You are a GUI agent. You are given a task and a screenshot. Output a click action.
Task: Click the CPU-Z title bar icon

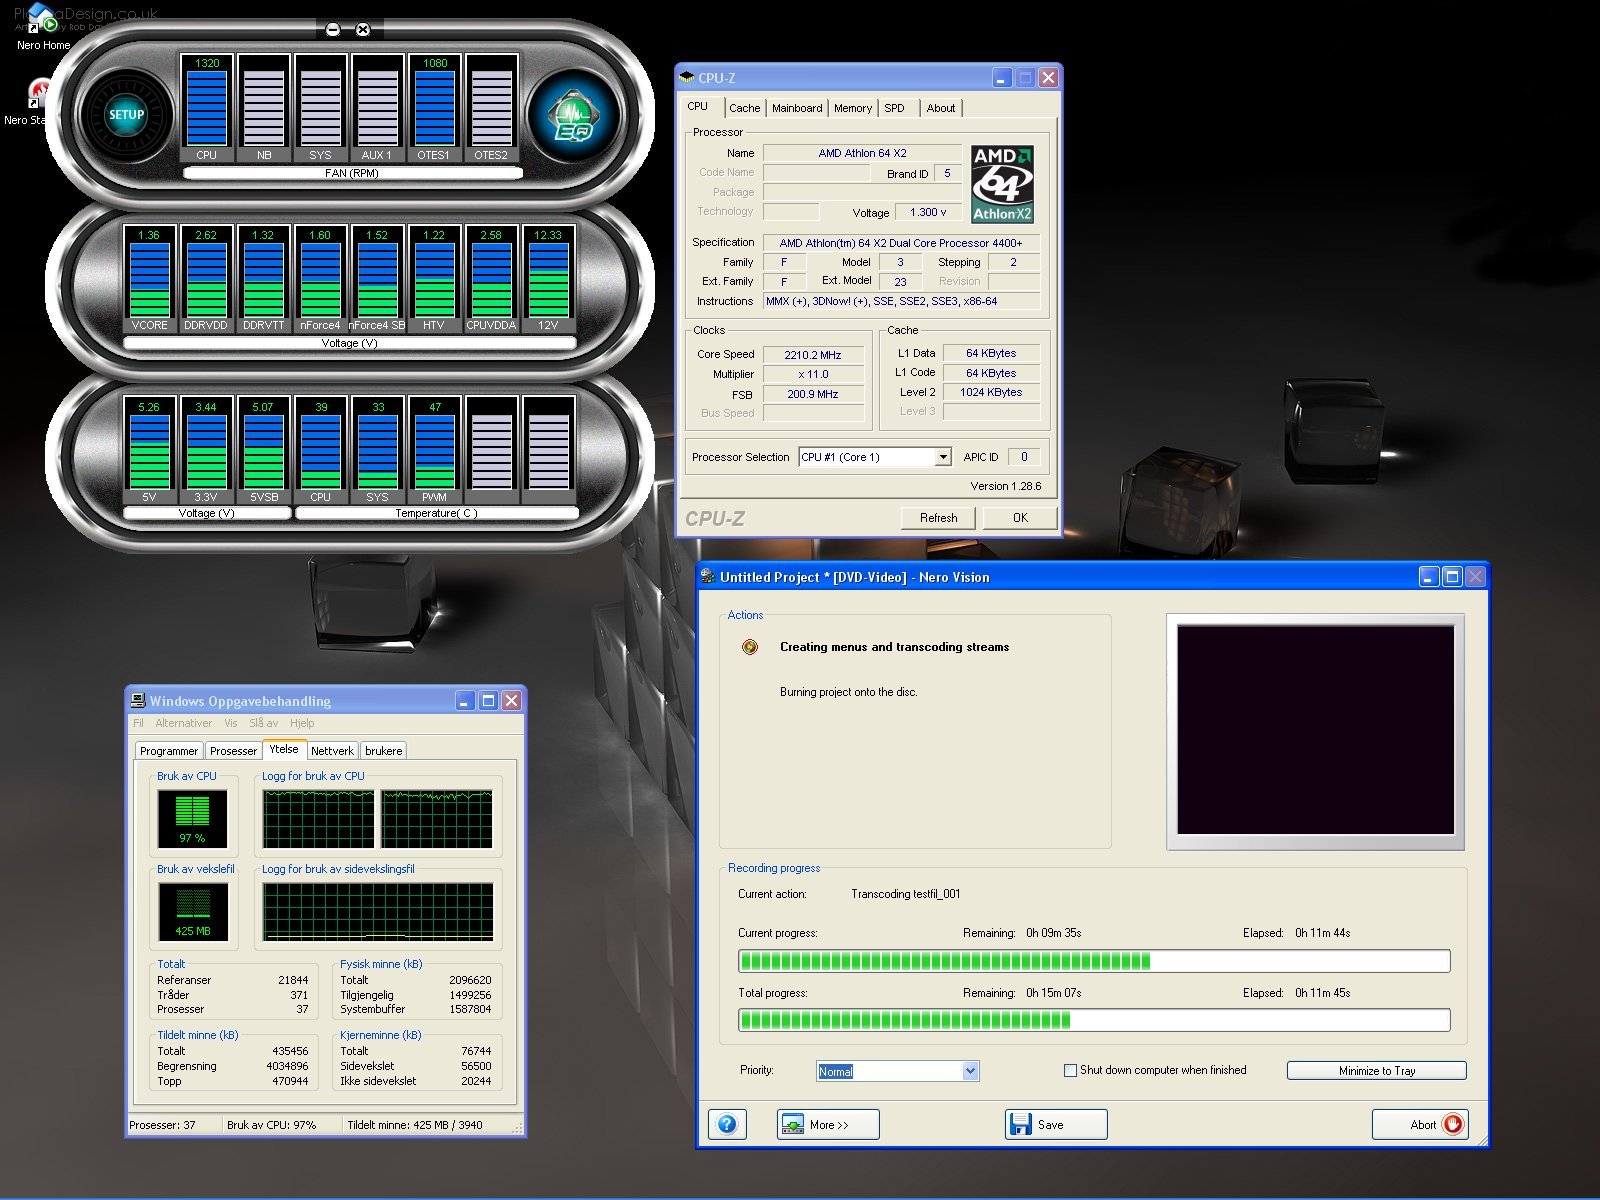(x=687, y=78)
